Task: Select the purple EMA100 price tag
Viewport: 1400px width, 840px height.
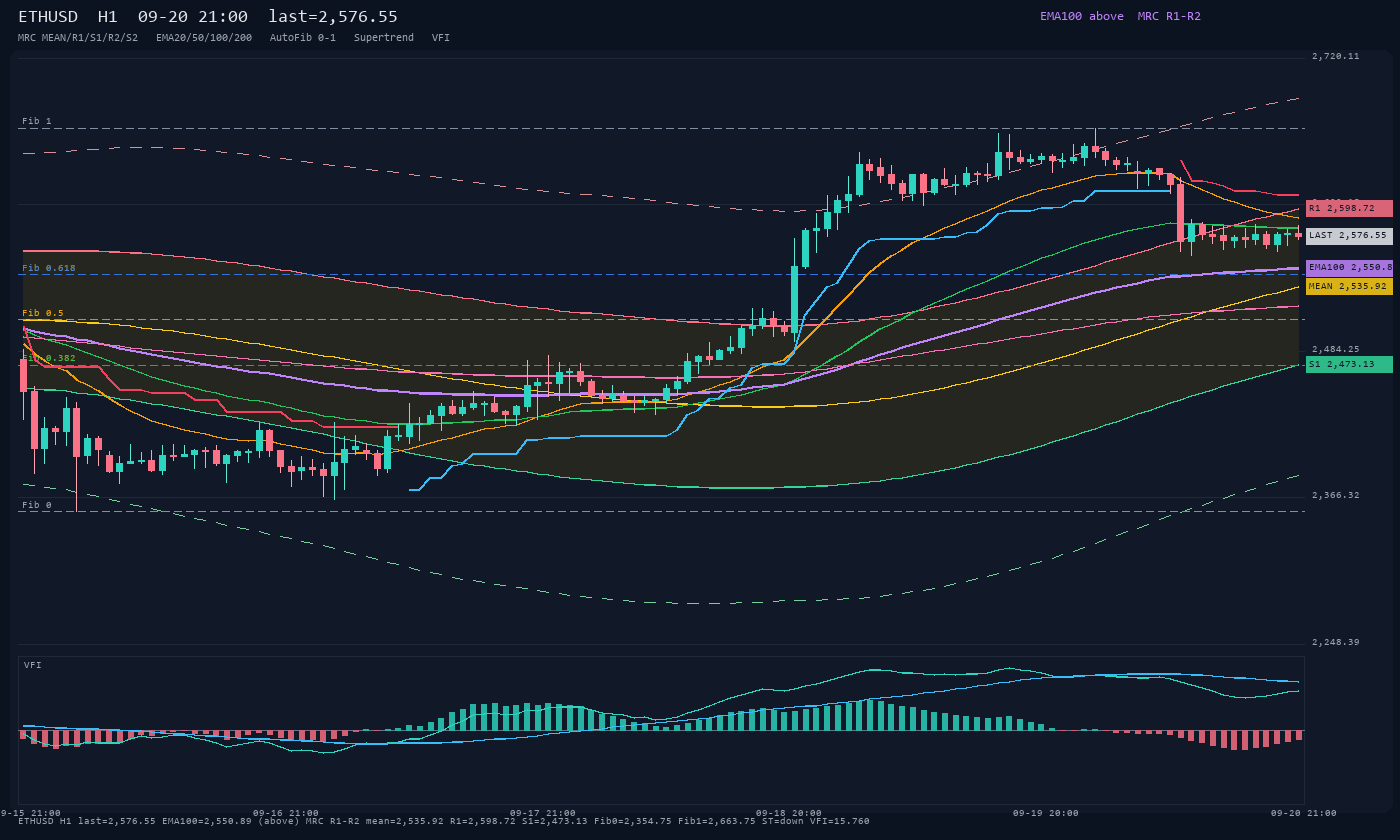Action: point(1348,268)
